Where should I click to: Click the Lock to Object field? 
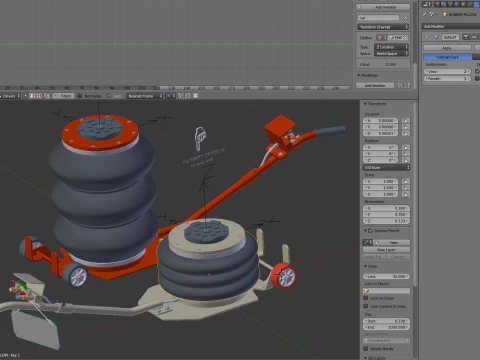point(386,291)
